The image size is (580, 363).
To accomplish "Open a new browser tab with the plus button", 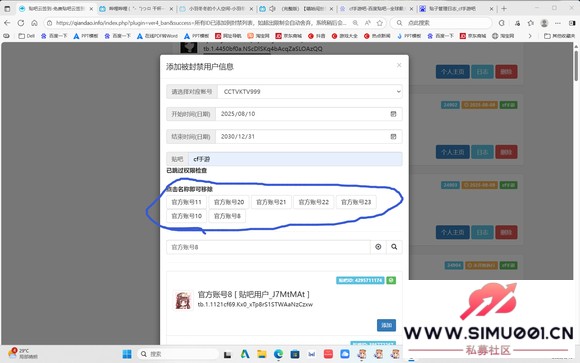I will [504, 8].
